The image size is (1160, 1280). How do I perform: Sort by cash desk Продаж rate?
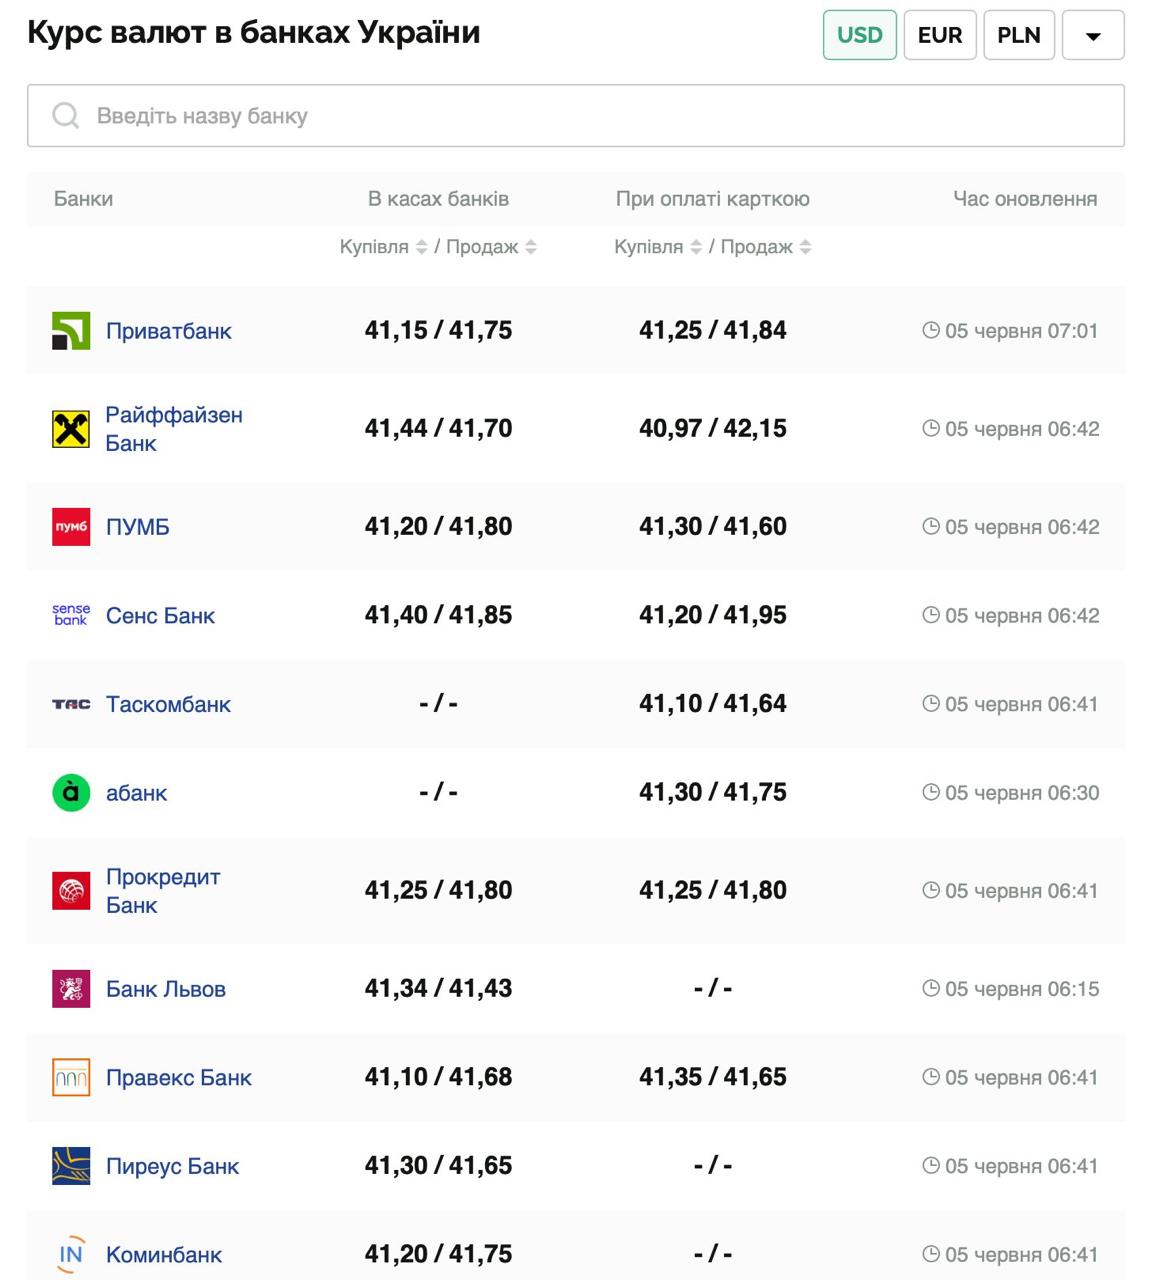coord(531,247)
